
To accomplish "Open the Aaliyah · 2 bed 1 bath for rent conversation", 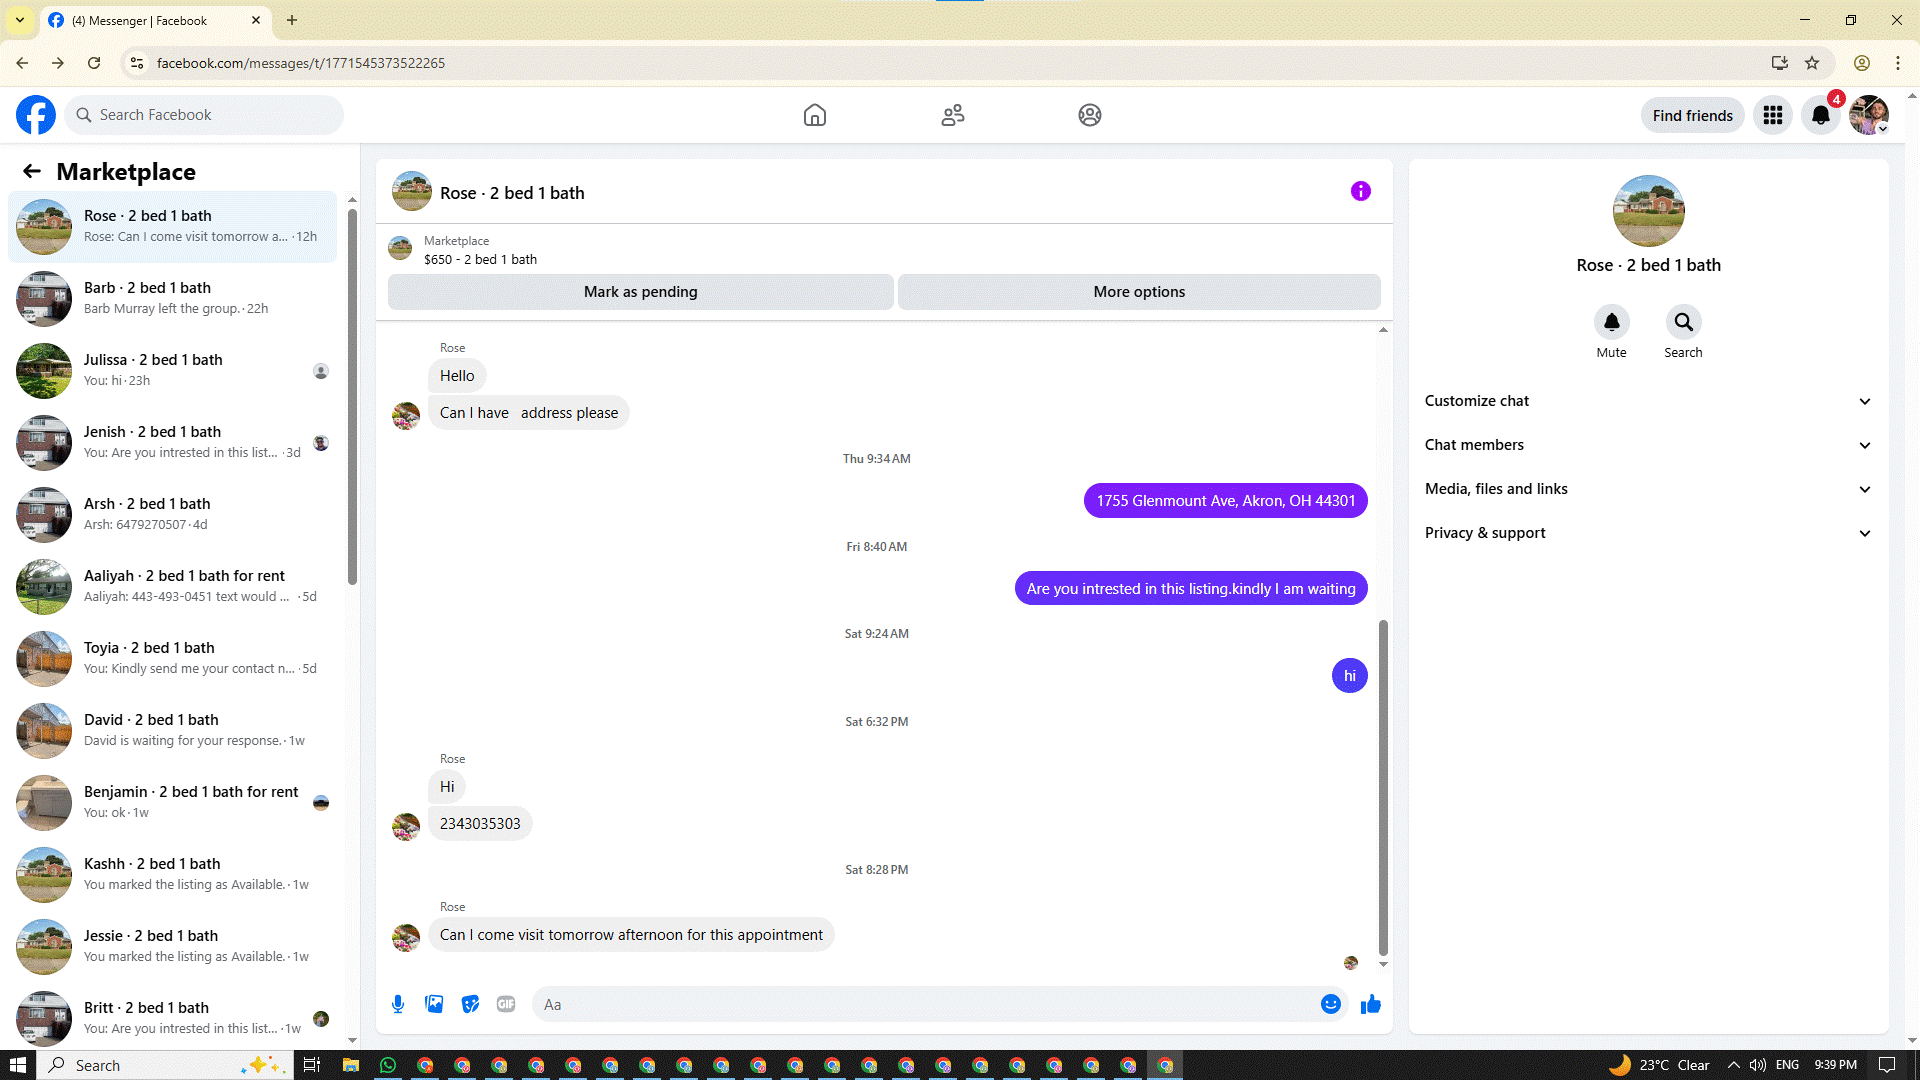I will [172, 587].
